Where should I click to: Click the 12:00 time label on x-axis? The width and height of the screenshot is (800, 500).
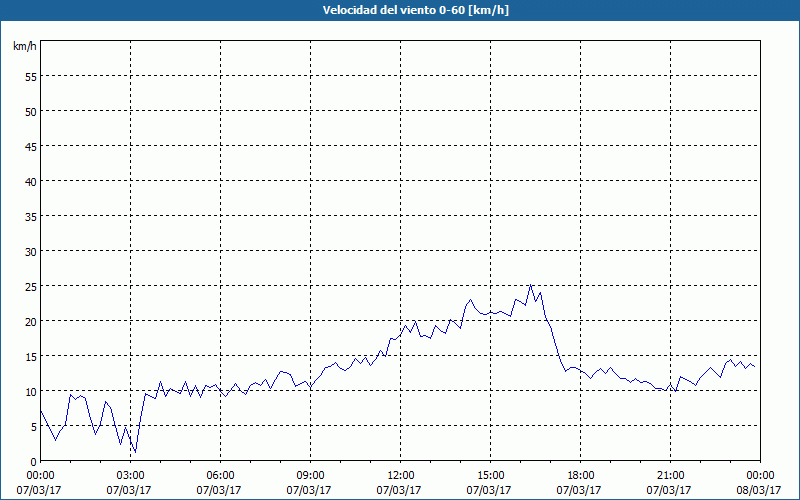(x=401, y=476)
